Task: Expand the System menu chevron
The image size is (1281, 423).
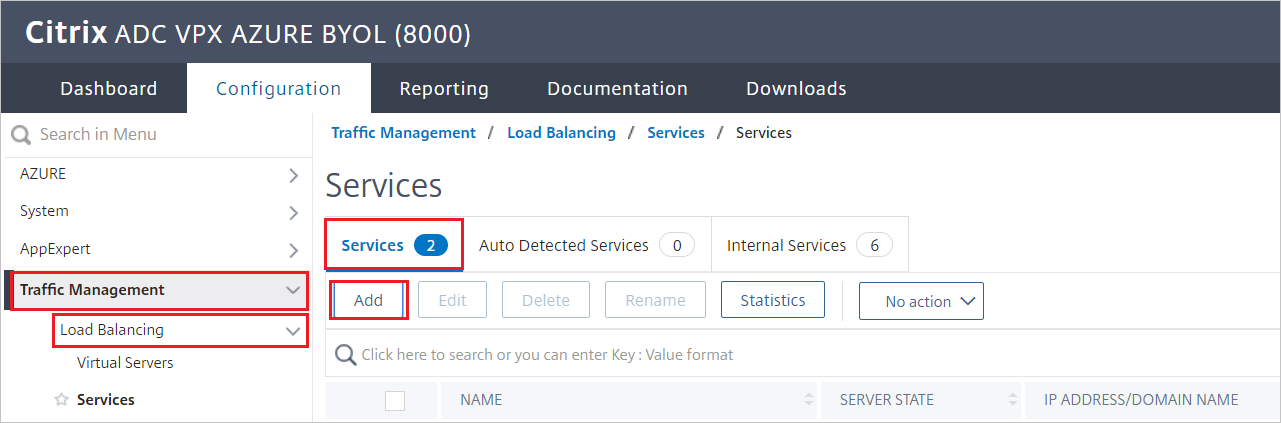Action: point(293,212)
